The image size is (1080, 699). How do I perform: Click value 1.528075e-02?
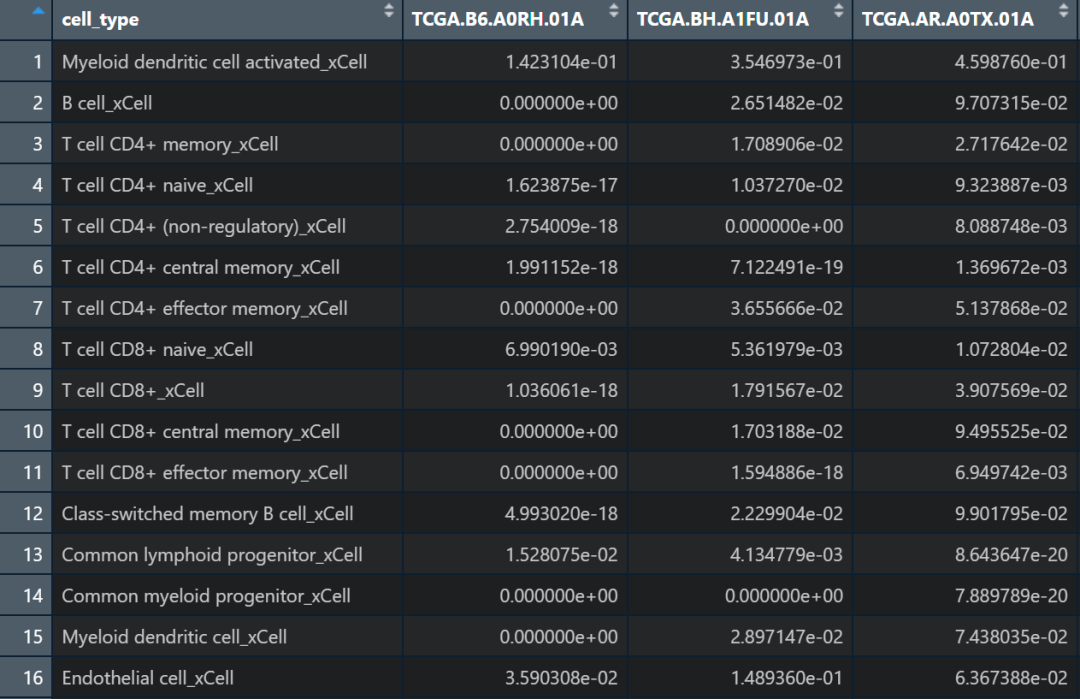click(561, 555)
